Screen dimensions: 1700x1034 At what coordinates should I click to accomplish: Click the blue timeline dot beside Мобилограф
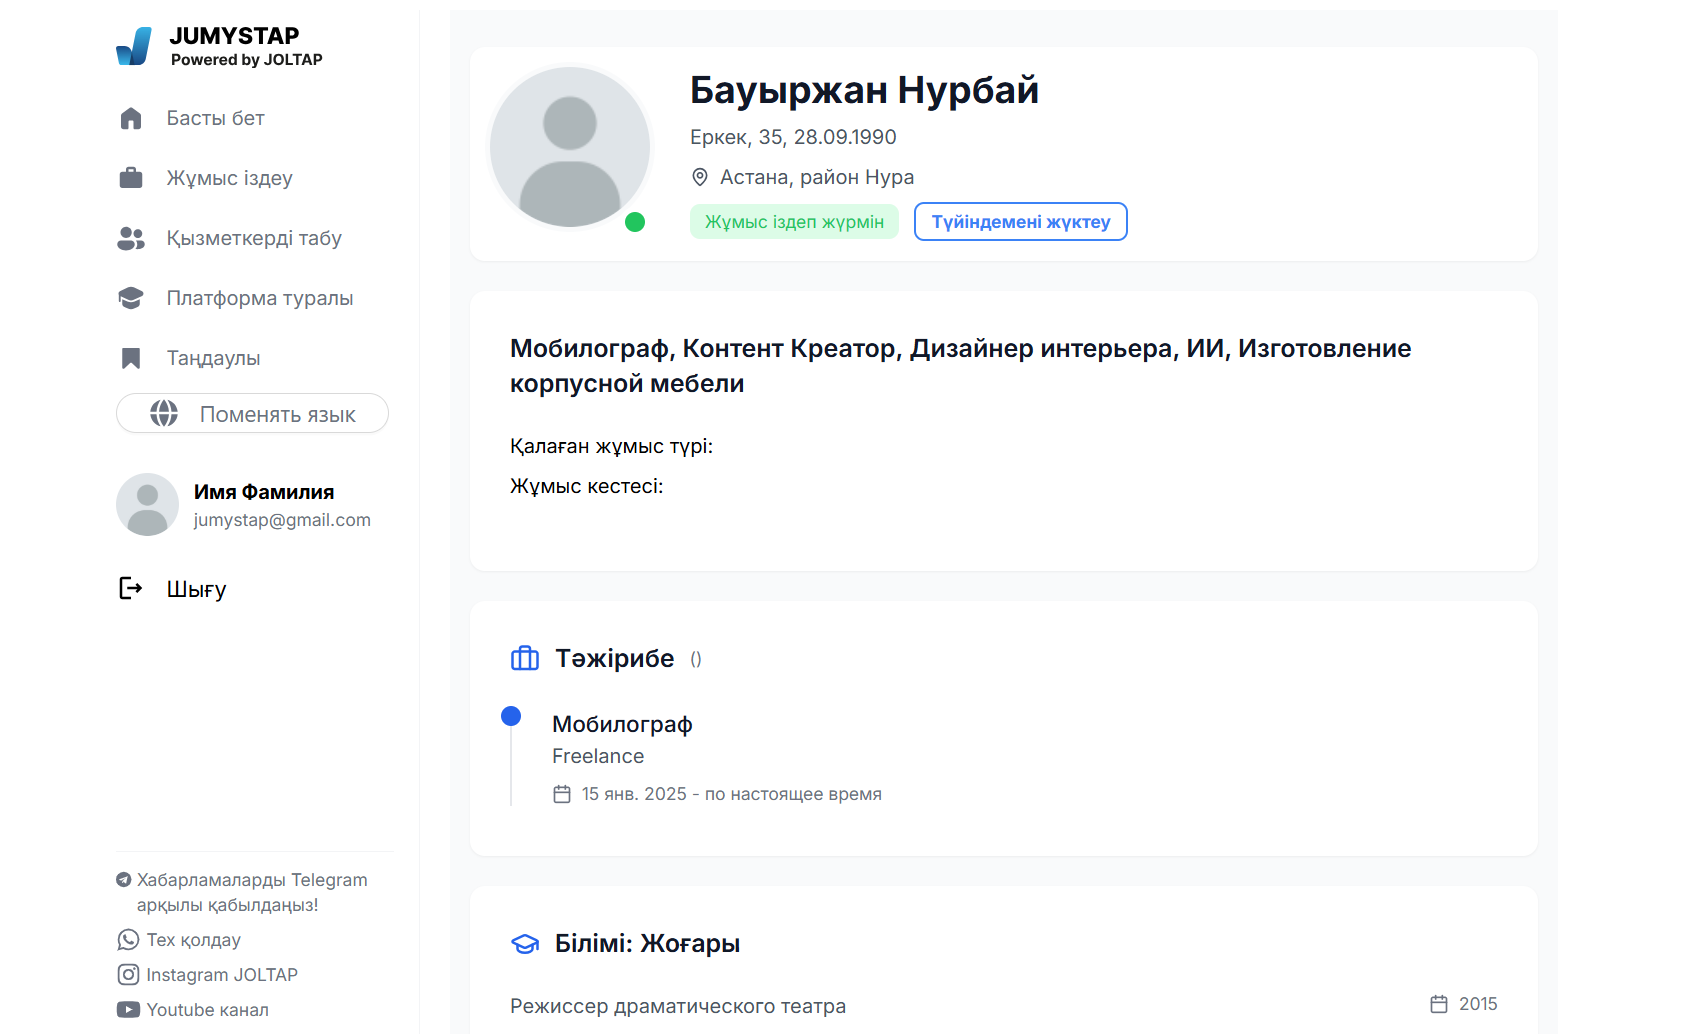pos(511,716)
